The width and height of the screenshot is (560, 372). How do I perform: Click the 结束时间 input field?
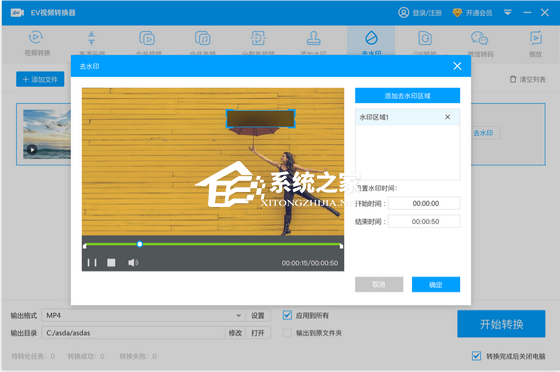click(424, 221)
